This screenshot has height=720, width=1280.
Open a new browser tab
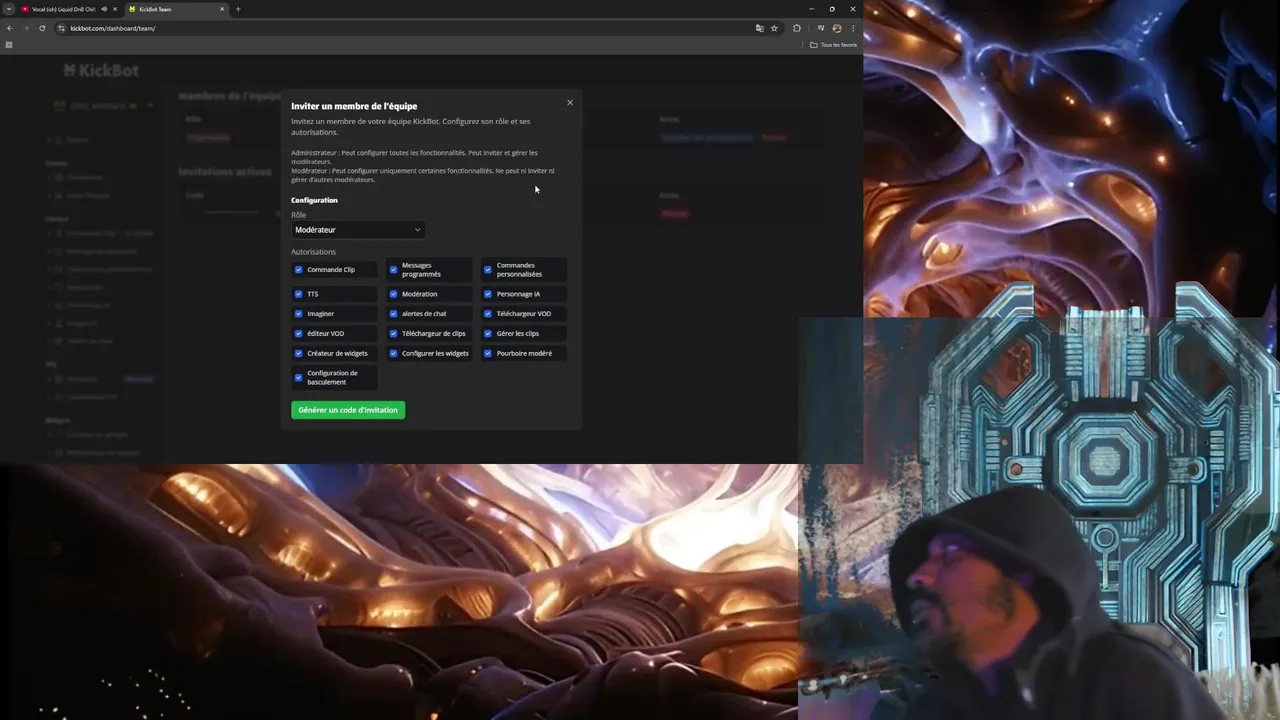coord(238,9)
